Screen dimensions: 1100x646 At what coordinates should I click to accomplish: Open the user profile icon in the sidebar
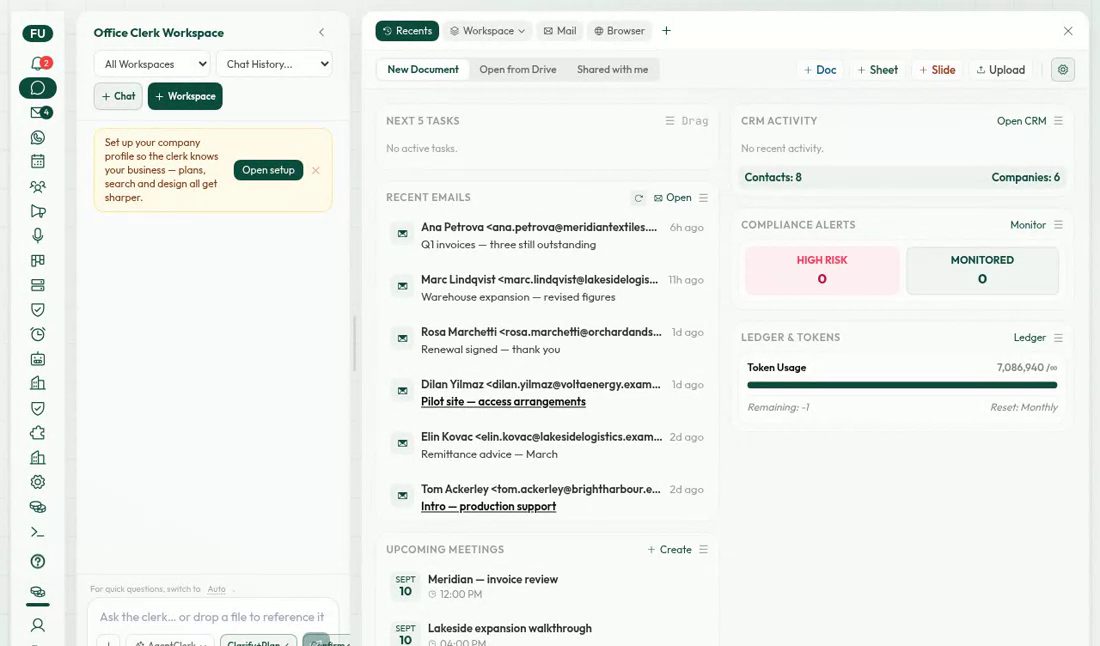tap(38, 624)
